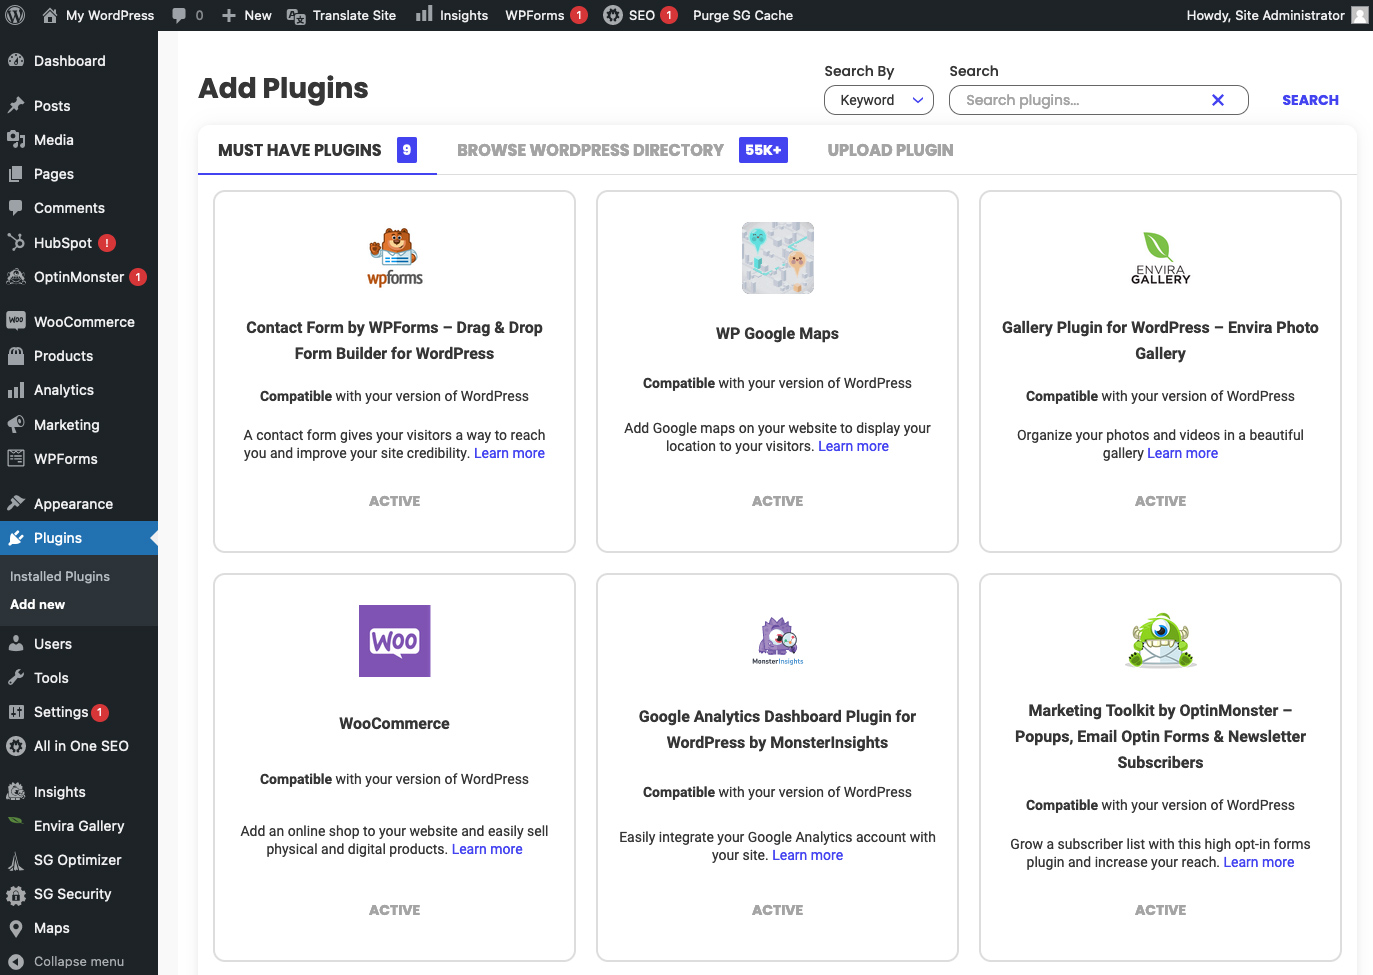Open Analytics in the sidebar
The height and width of the screenshot is (975, 1373).
pos(79,390)
